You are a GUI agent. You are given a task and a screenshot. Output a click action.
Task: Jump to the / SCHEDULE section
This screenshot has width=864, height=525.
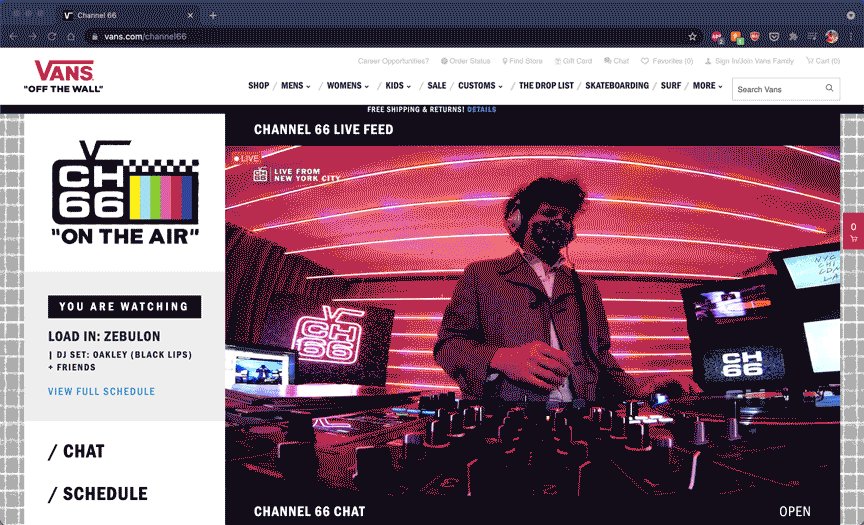click(98, 494)
